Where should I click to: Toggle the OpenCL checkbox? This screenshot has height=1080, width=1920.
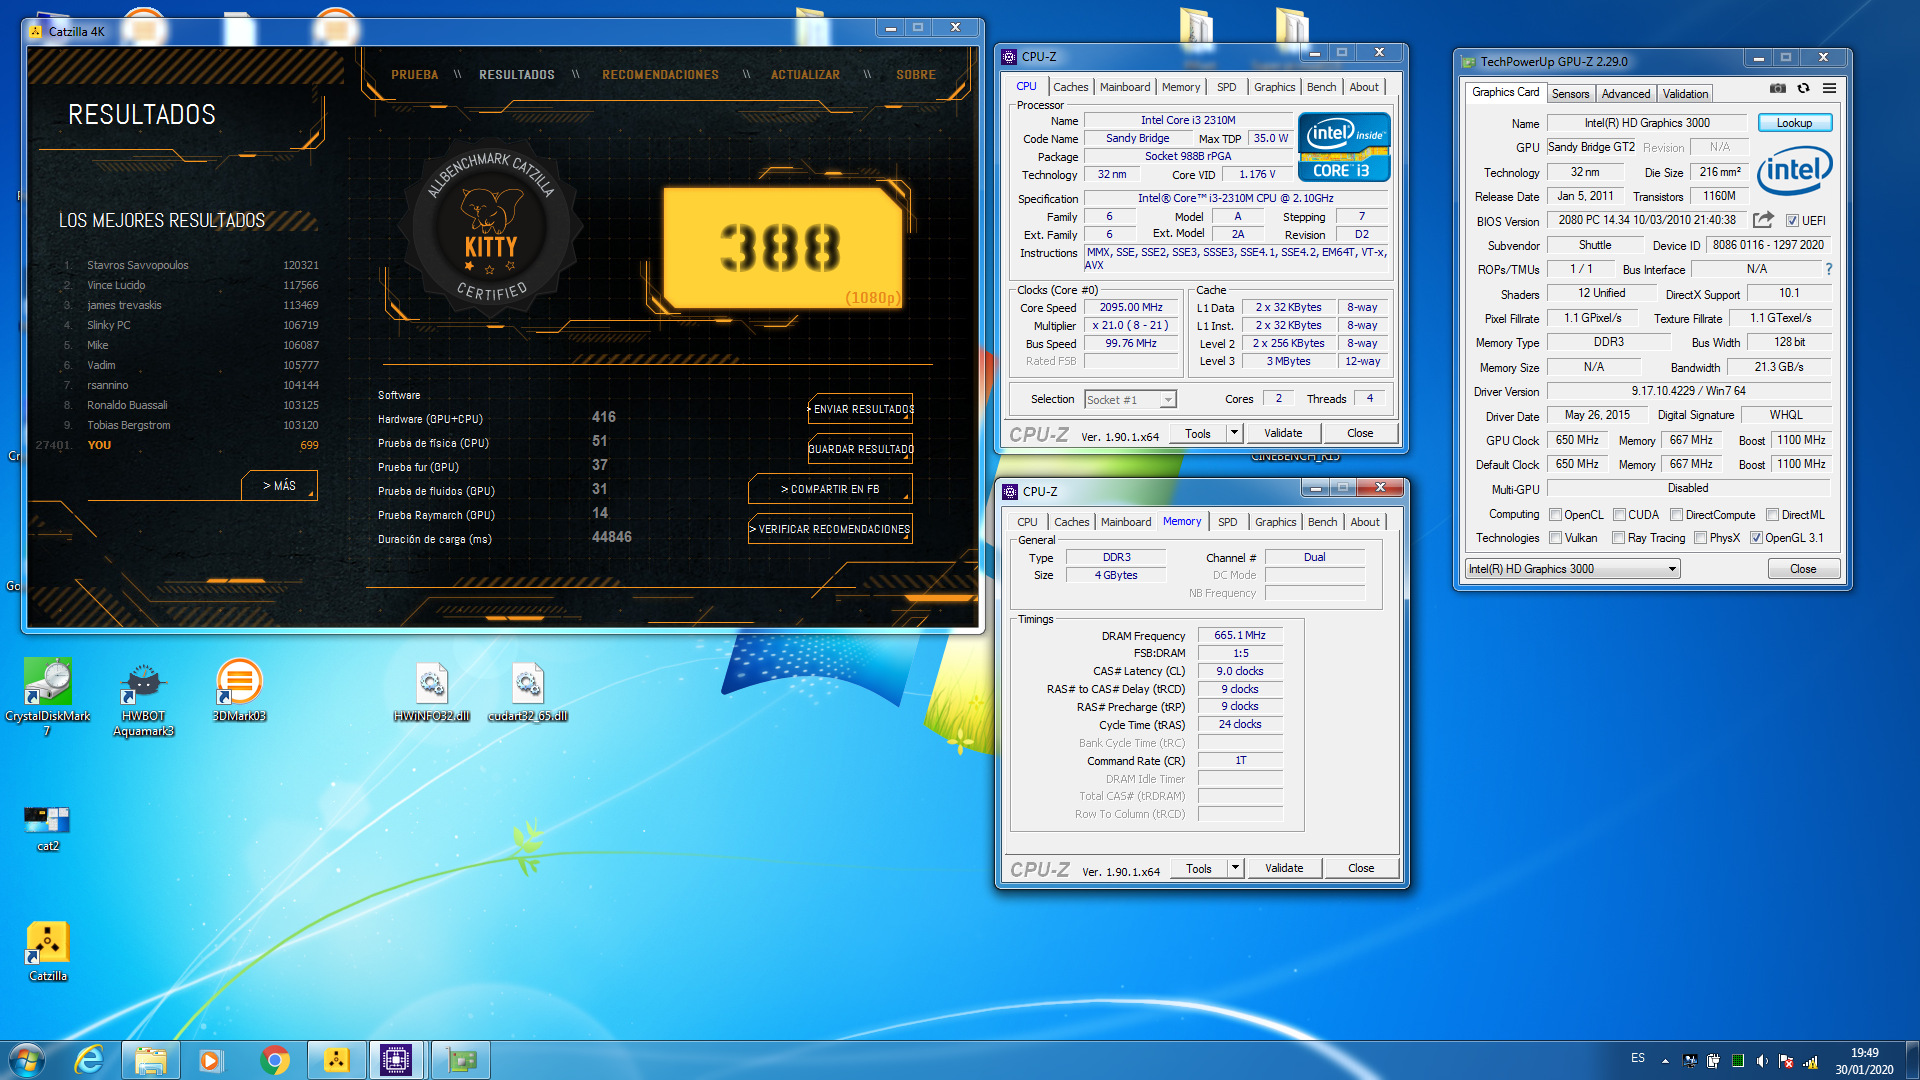tap(1555, 515)
